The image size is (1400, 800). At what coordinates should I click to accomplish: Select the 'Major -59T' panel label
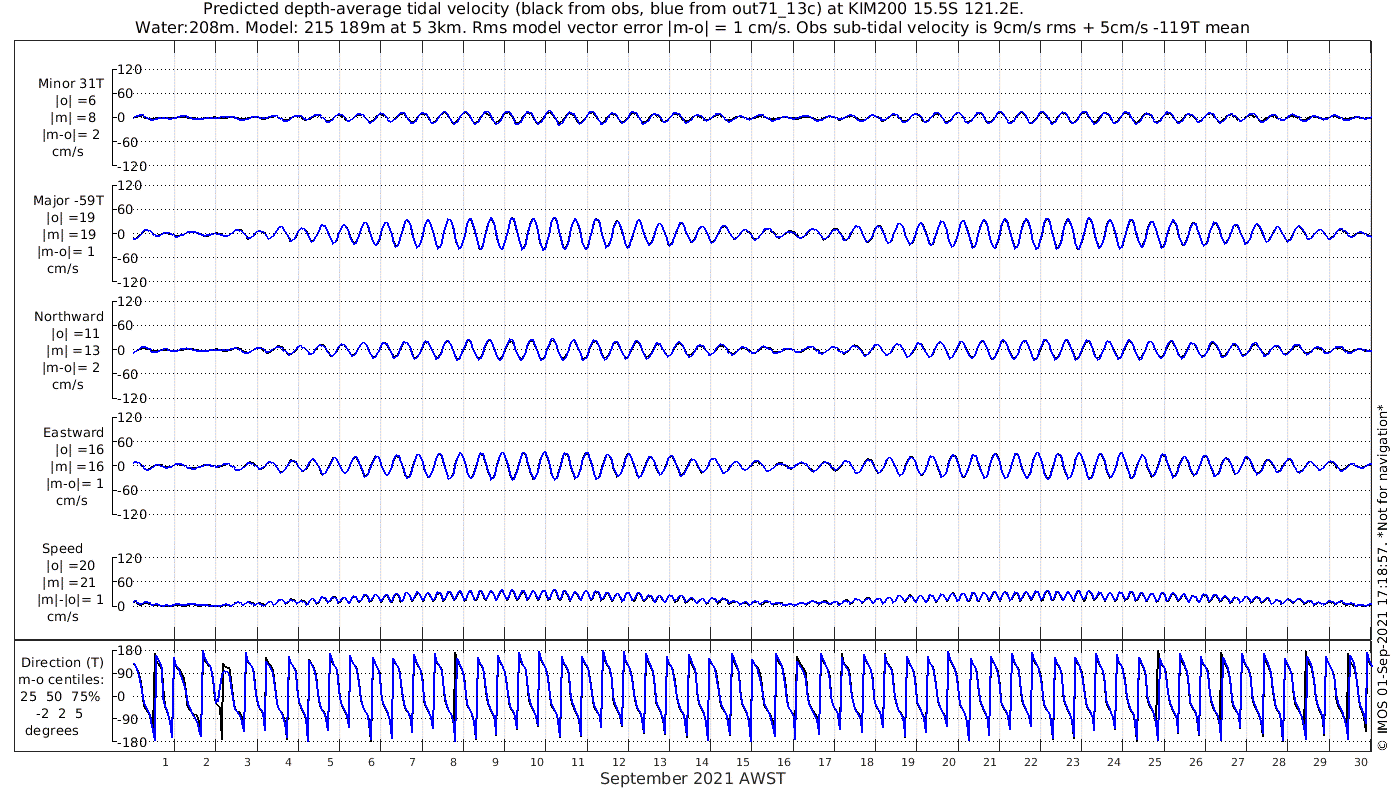pyautogui.click(x=68, y=200)
